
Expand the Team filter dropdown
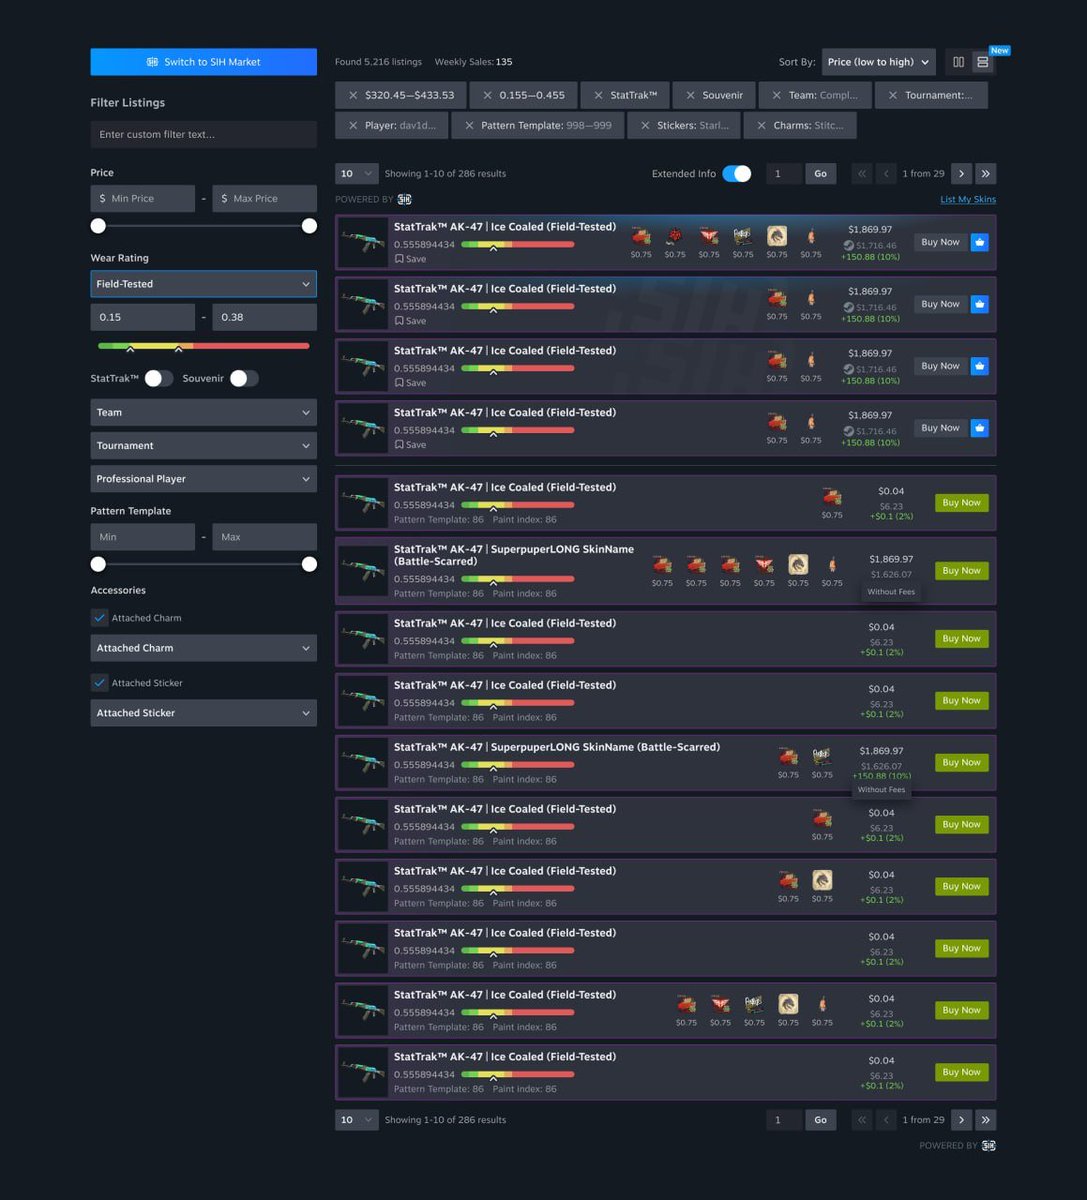tap(203, 412)
